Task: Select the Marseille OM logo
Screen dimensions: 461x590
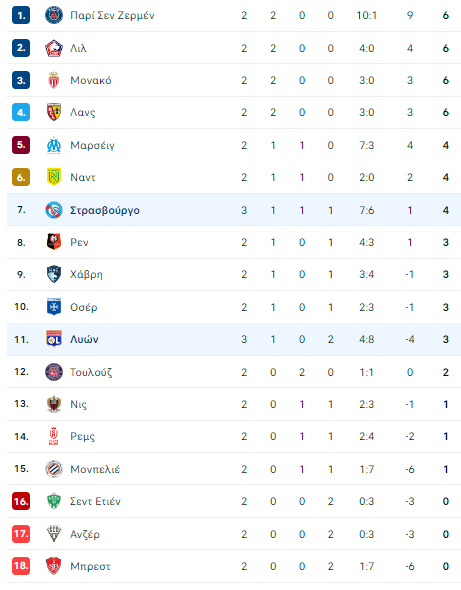Action: [x=54, y=145]
